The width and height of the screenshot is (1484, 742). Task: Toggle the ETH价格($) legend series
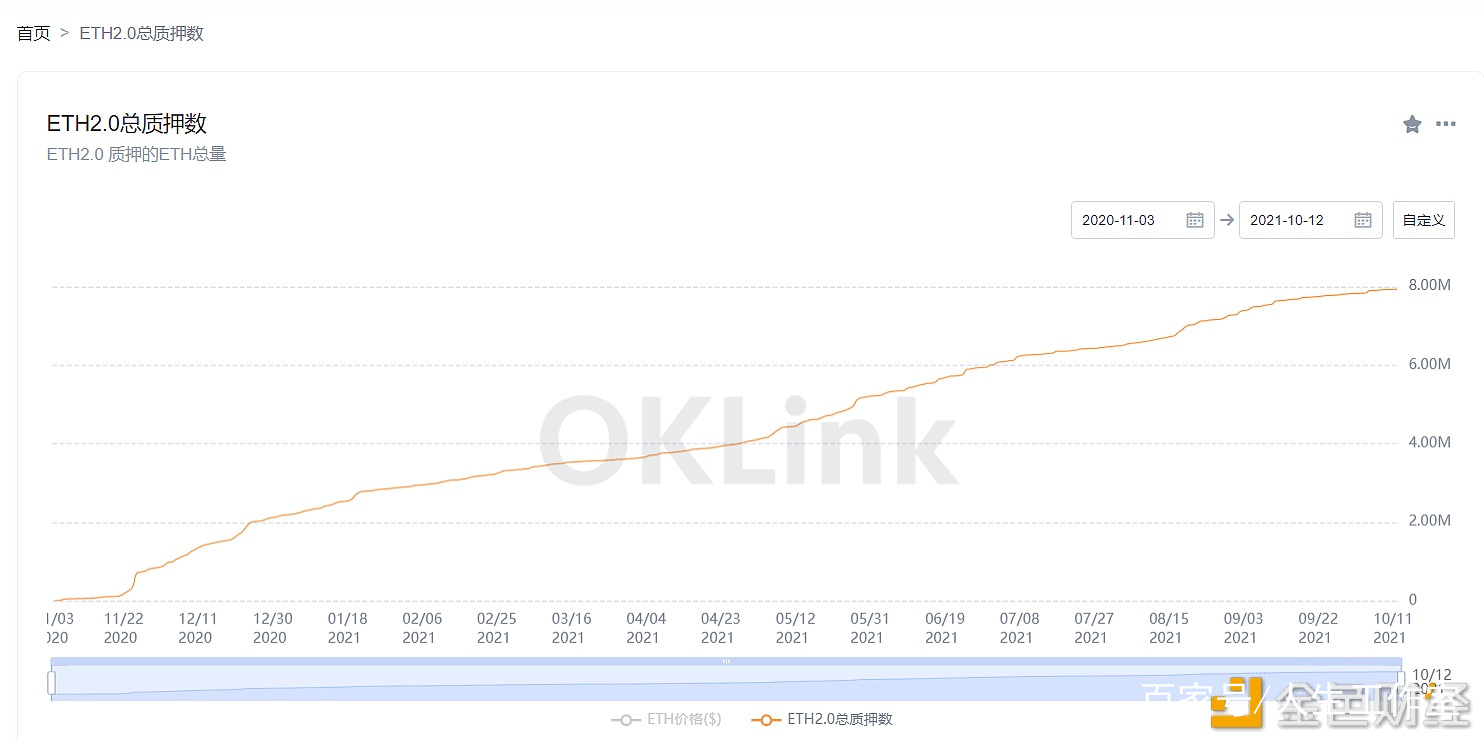(667, 719)
